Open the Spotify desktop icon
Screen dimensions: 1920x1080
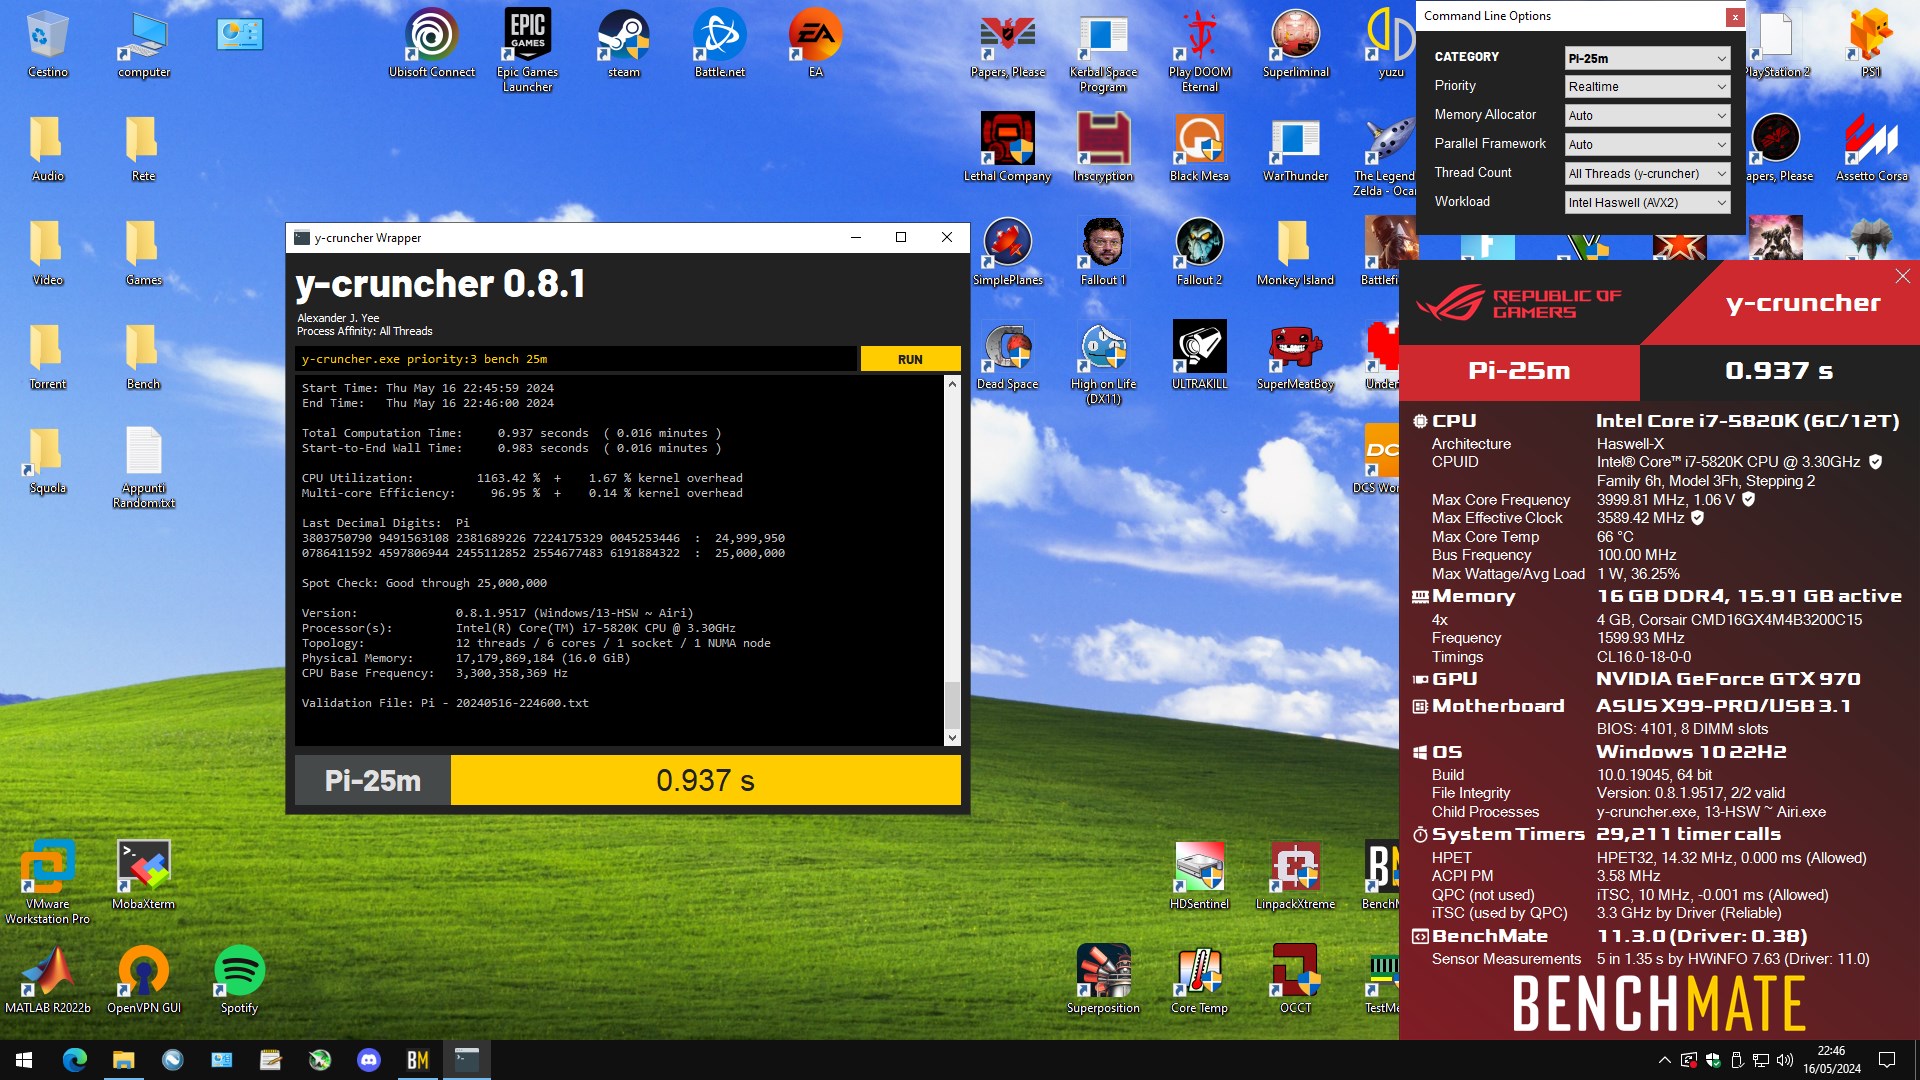click(239, 980)
